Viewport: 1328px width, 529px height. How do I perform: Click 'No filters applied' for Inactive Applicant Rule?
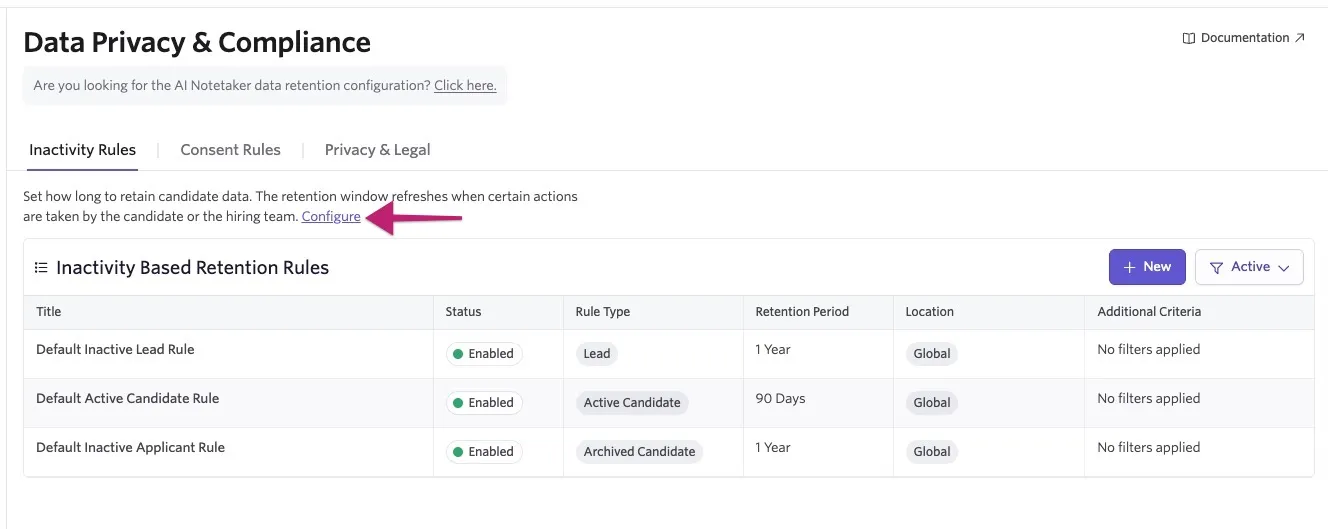(x=1148, y=447)
